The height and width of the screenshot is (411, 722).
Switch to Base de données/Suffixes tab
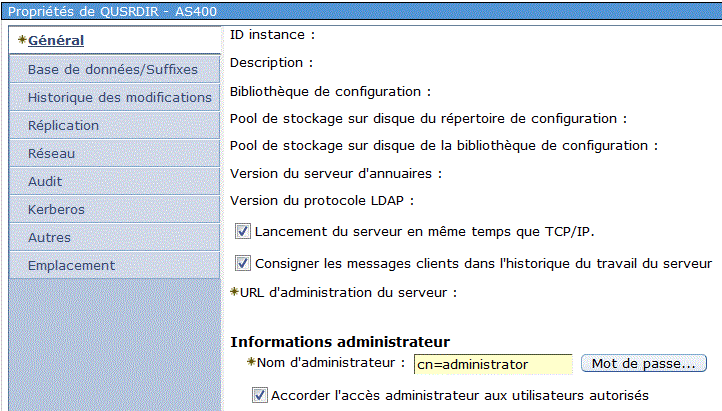(x=114, y=69)
